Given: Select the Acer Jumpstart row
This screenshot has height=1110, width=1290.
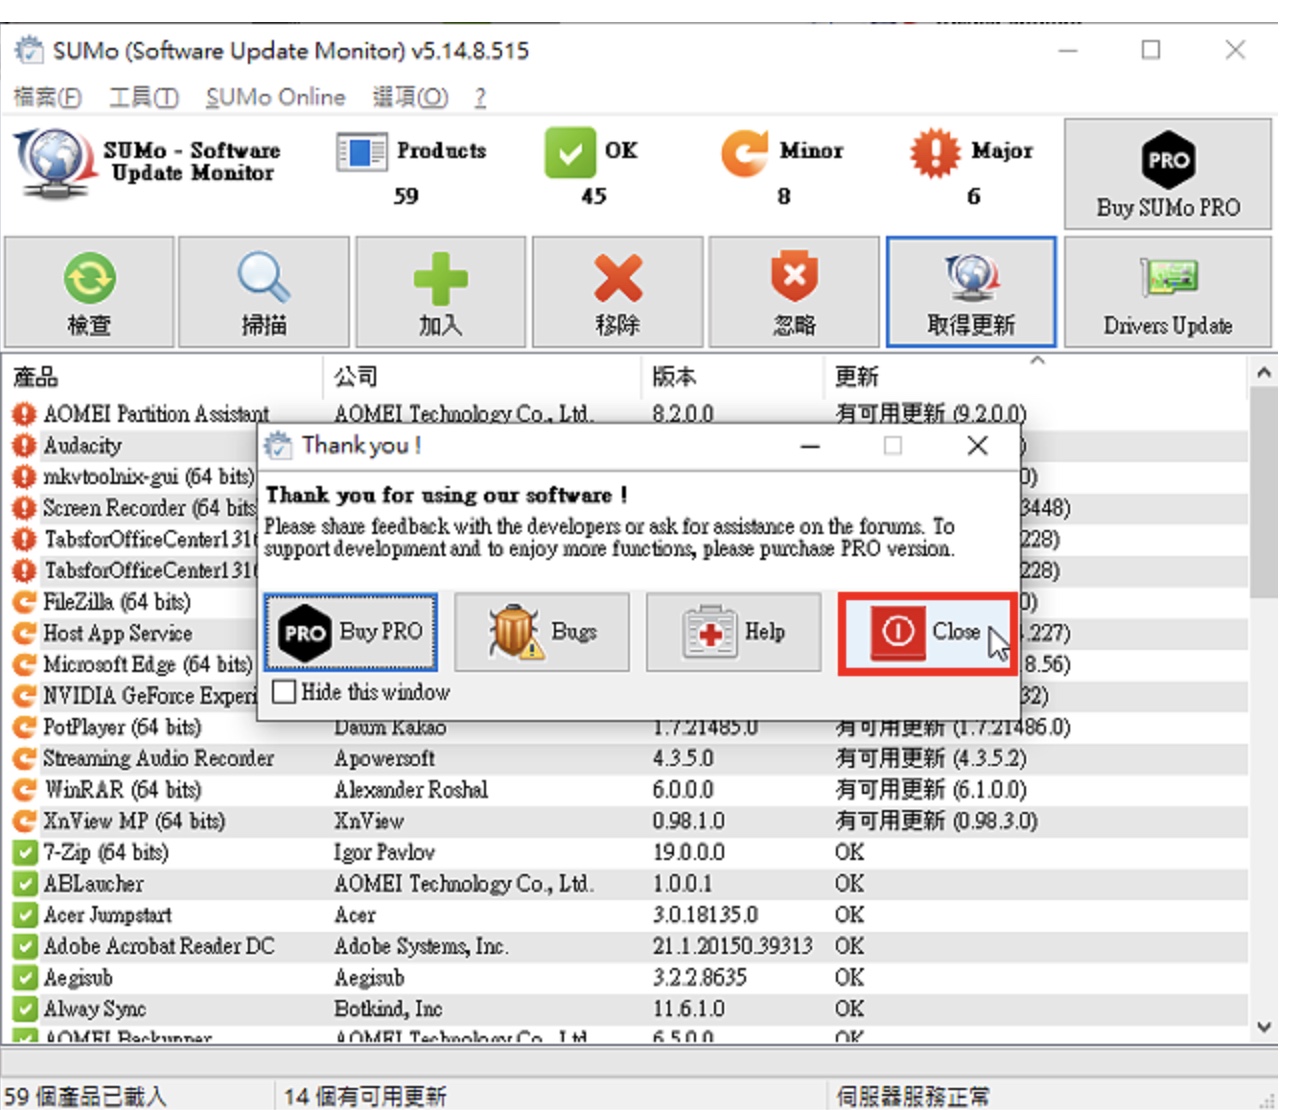Looking at the screenshot, I should coord(626,915).
